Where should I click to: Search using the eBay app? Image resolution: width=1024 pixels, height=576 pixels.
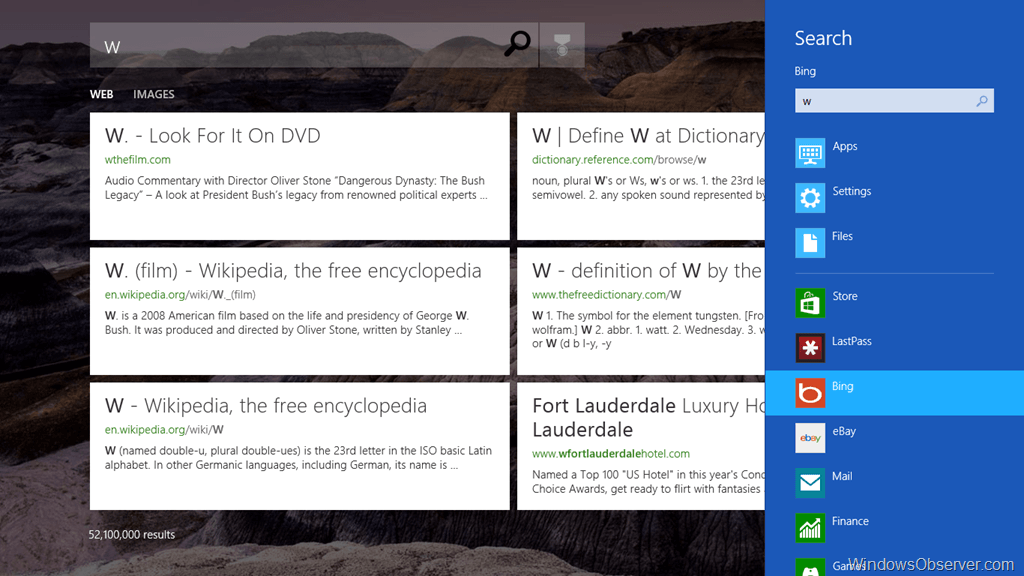[810, 438]
